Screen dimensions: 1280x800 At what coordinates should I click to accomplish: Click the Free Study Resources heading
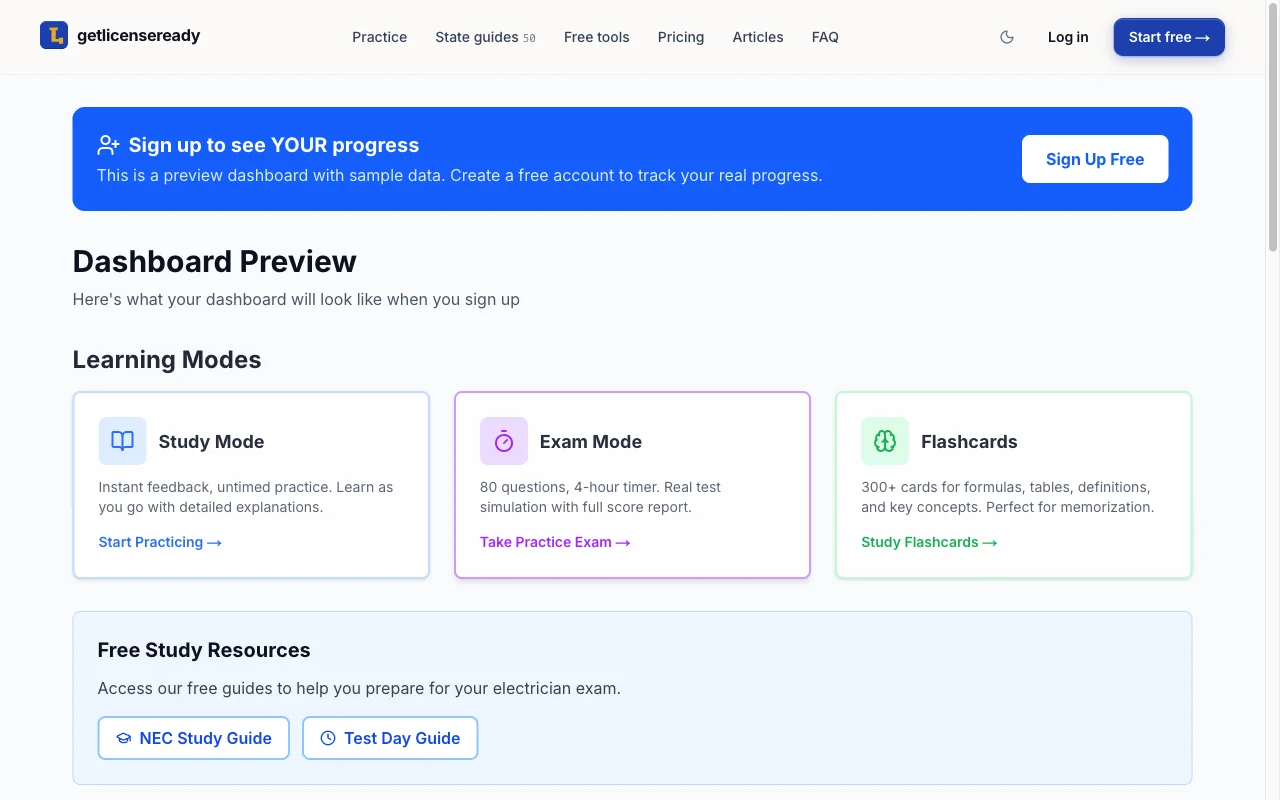pos(204,650)
